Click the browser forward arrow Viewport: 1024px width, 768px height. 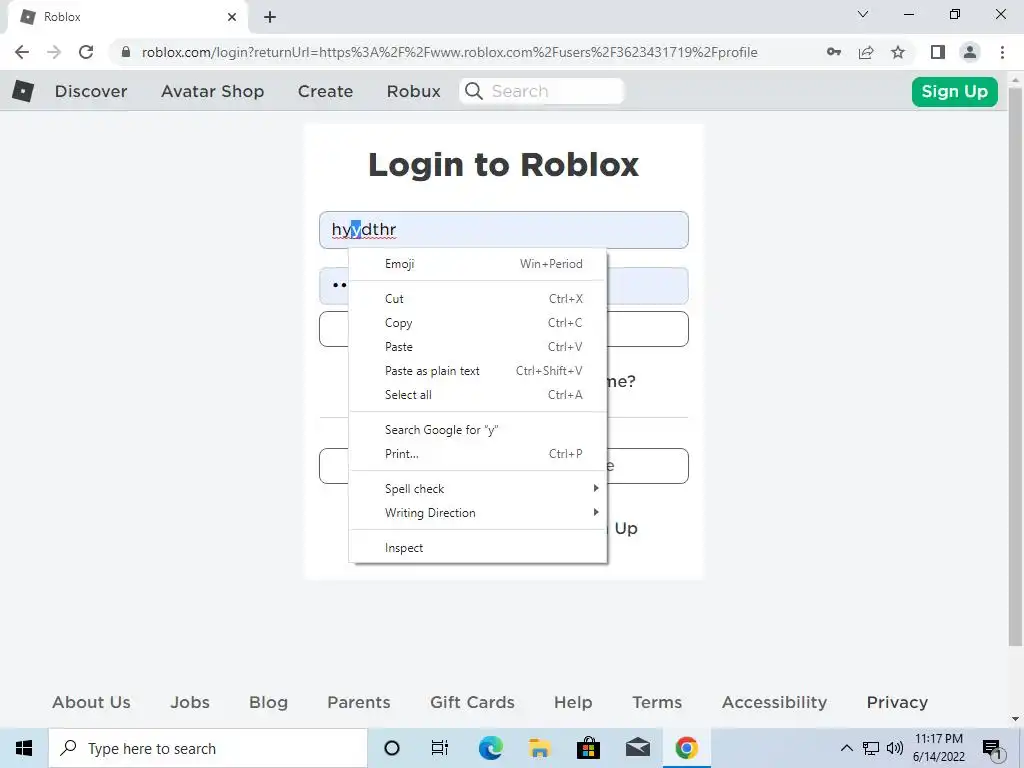54,52
